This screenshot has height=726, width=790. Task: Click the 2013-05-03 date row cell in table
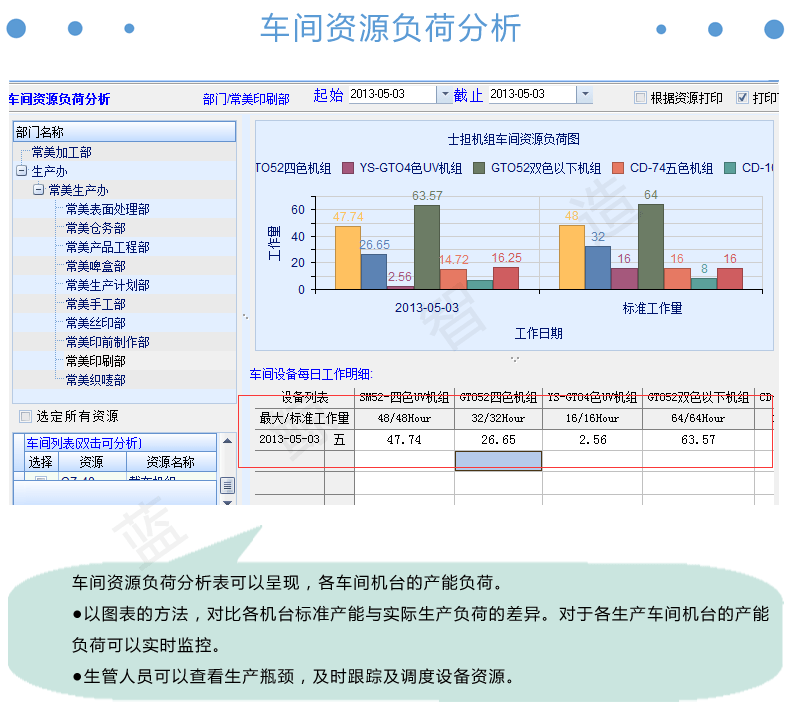tap(289, 440)
